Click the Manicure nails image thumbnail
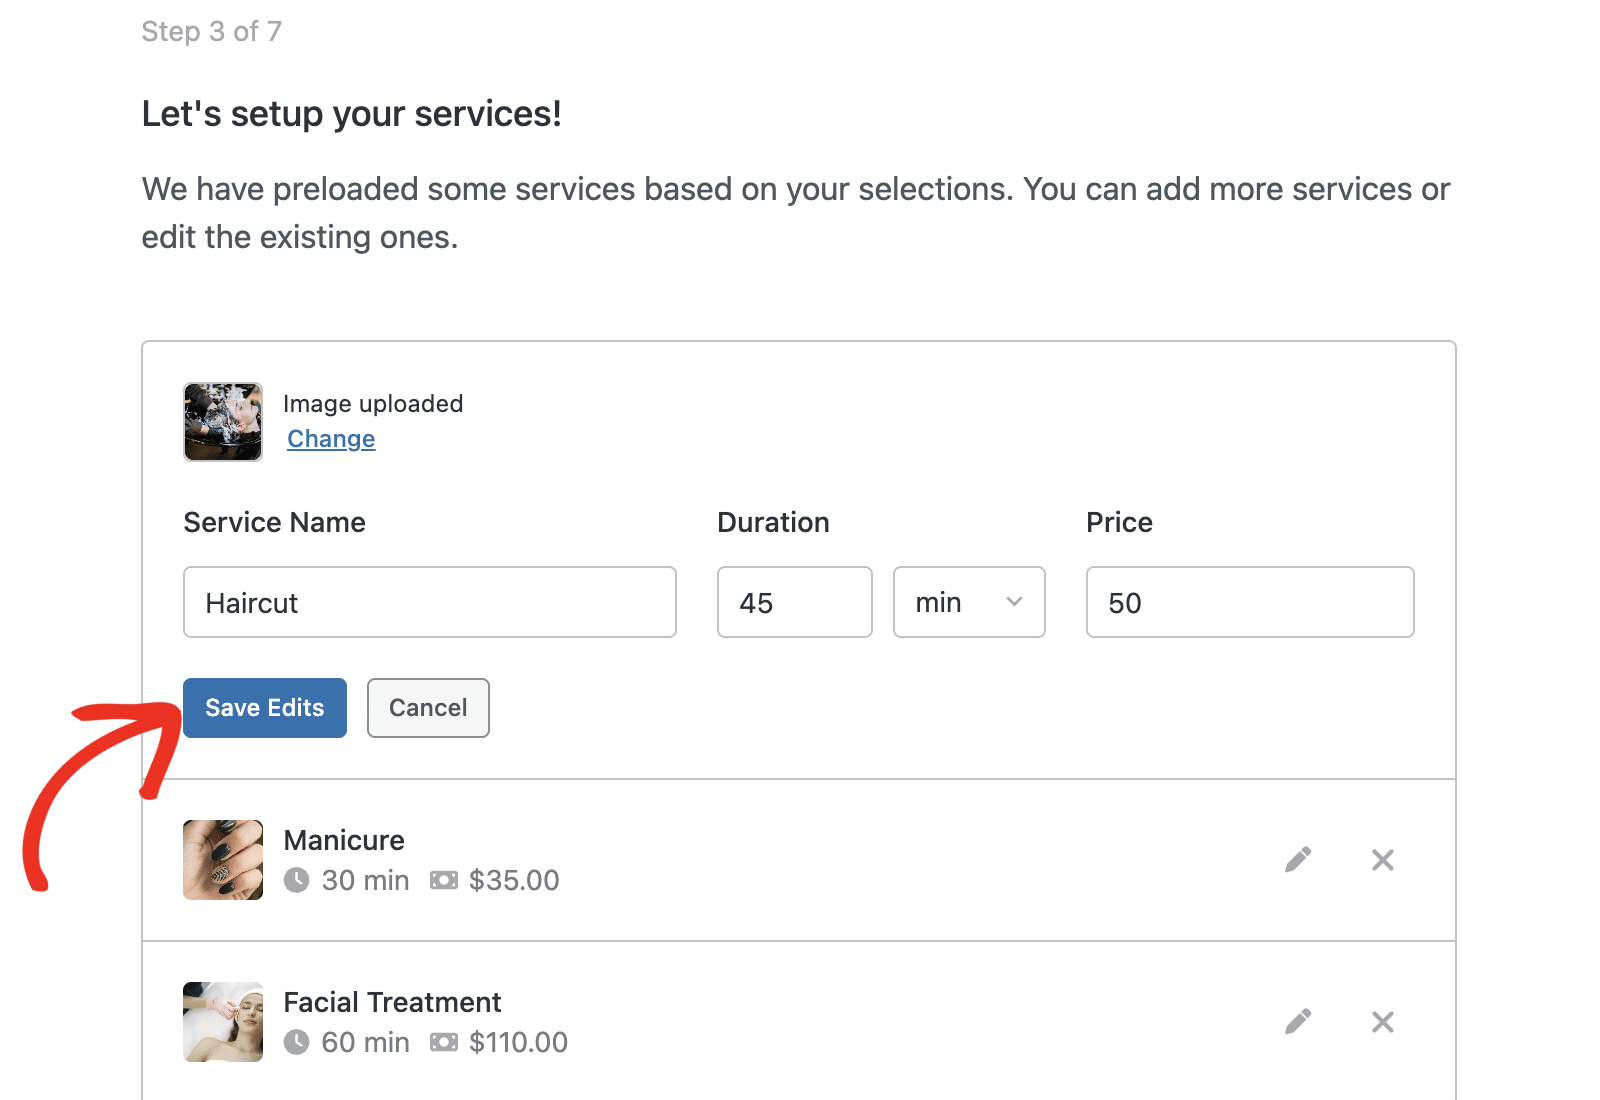Image resolution: width=1600 pixels, height=1100 pixels. (x=222, y=859)
